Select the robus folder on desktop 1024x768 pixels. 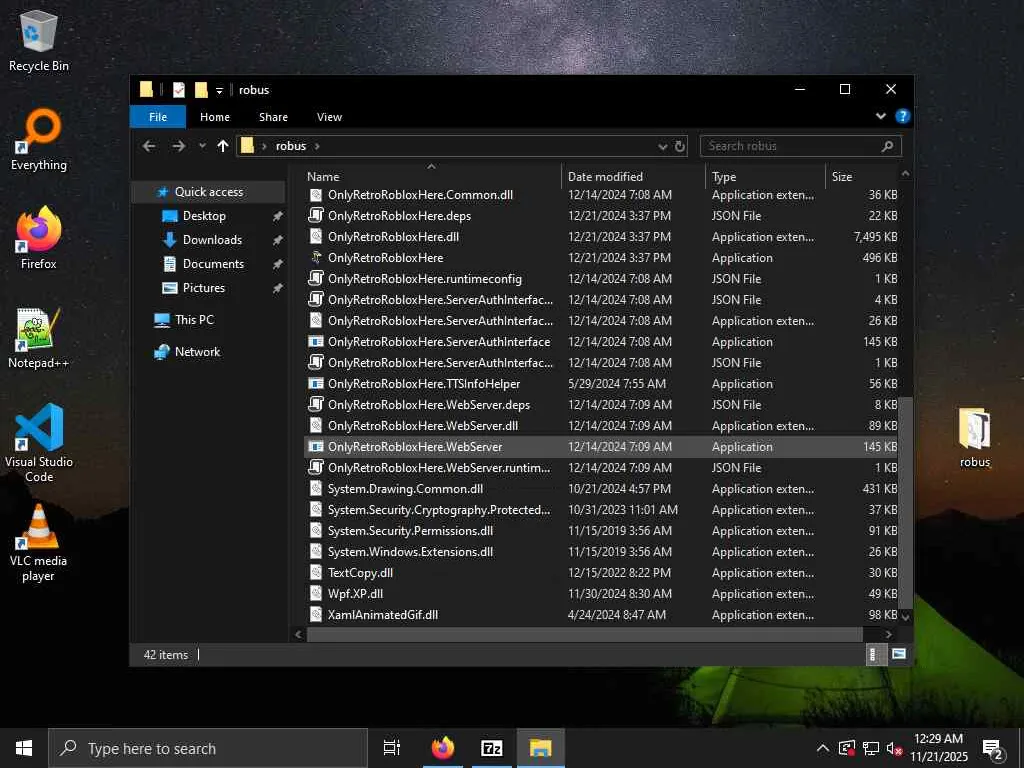pos(974,438)
